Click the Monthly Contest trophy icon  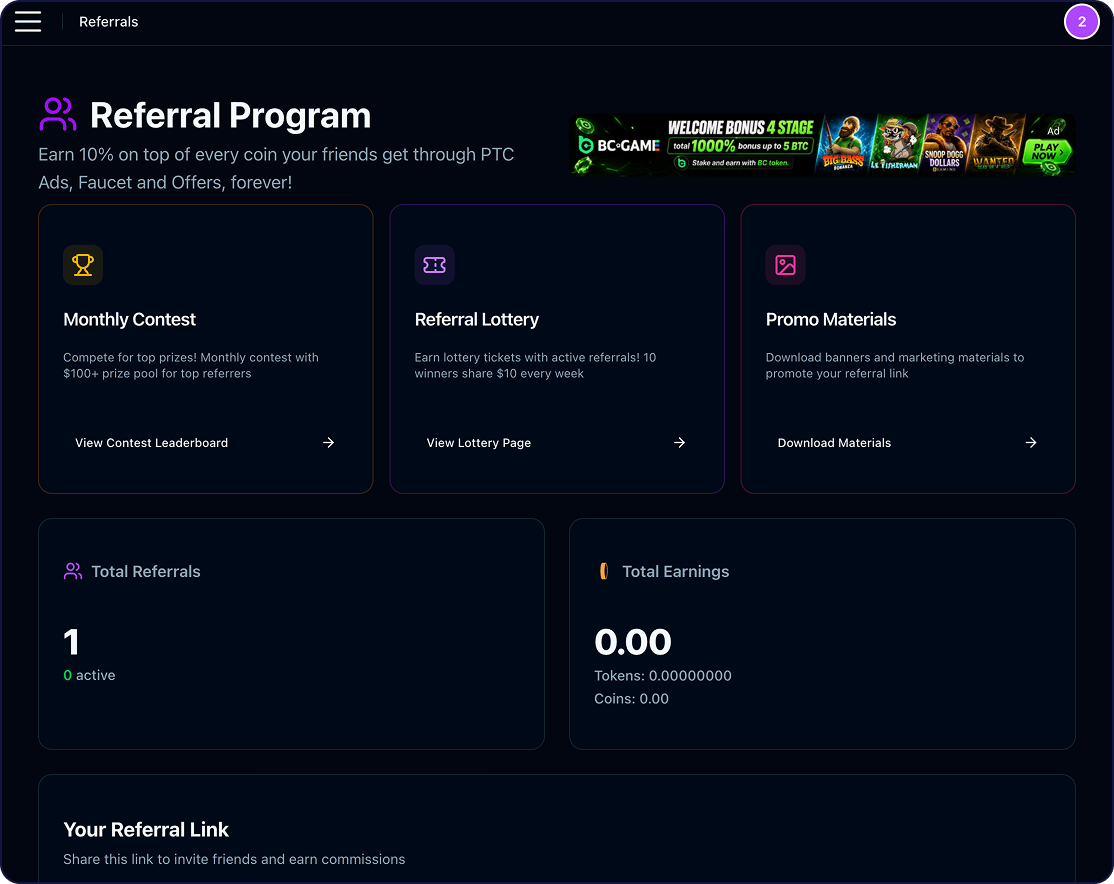click(82, 265)
